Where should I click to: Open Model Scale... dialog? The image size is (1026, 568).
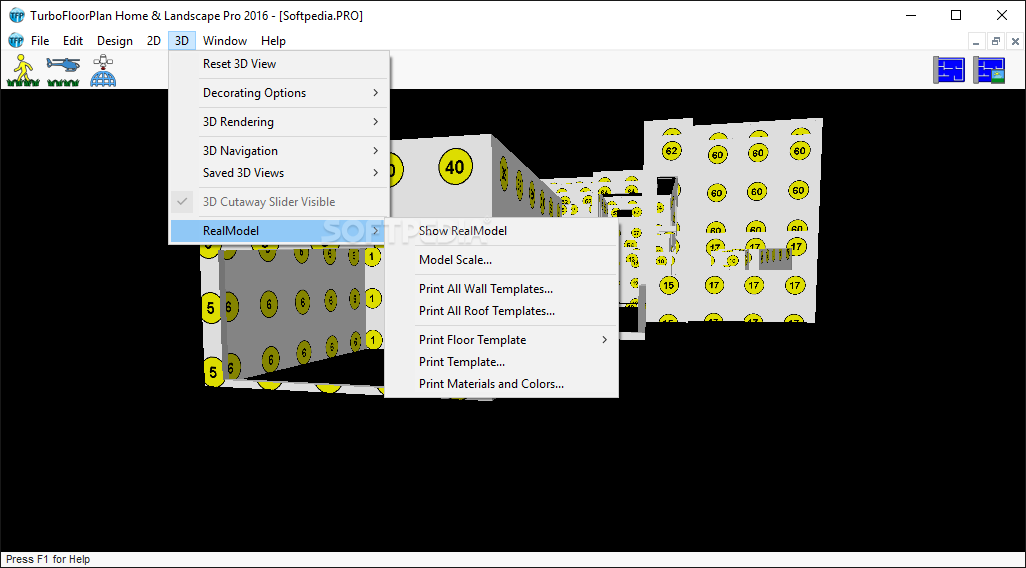point(501,260)
